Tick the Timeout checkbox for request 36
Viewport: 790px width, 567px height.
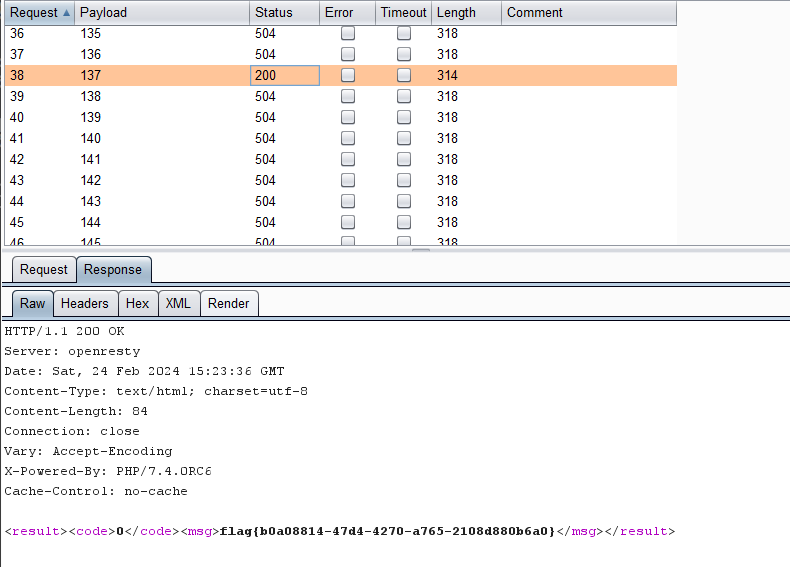coord(404,33)
